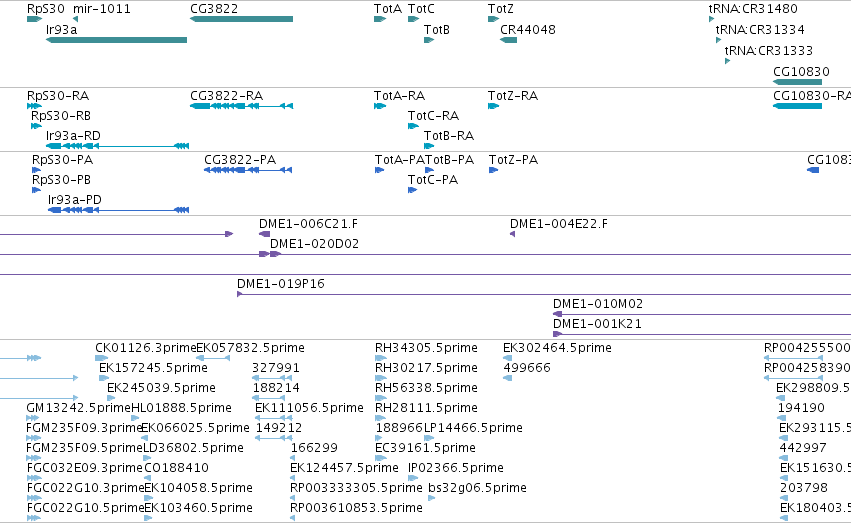Click the 149212 feature label
The width and height of the screenshot is (851, 523).
pos(278,429)
